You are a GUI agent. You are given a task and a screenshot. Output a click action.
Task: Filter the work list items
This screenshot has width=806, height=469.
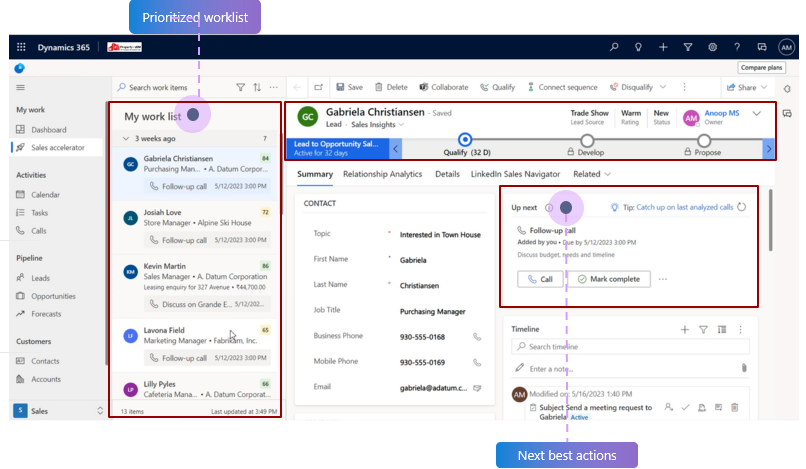[241, 87]
